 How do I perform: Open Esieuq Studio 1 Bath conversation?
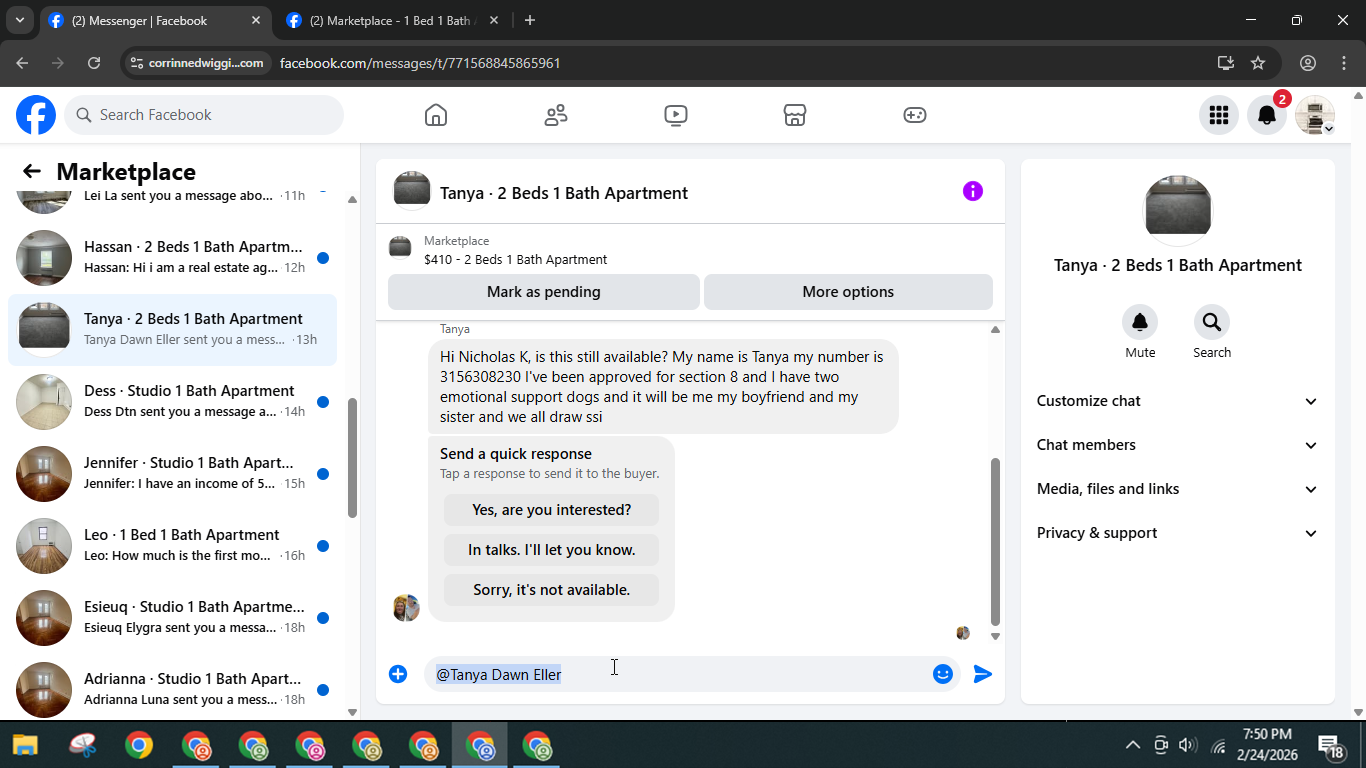(x=172, y=618)
